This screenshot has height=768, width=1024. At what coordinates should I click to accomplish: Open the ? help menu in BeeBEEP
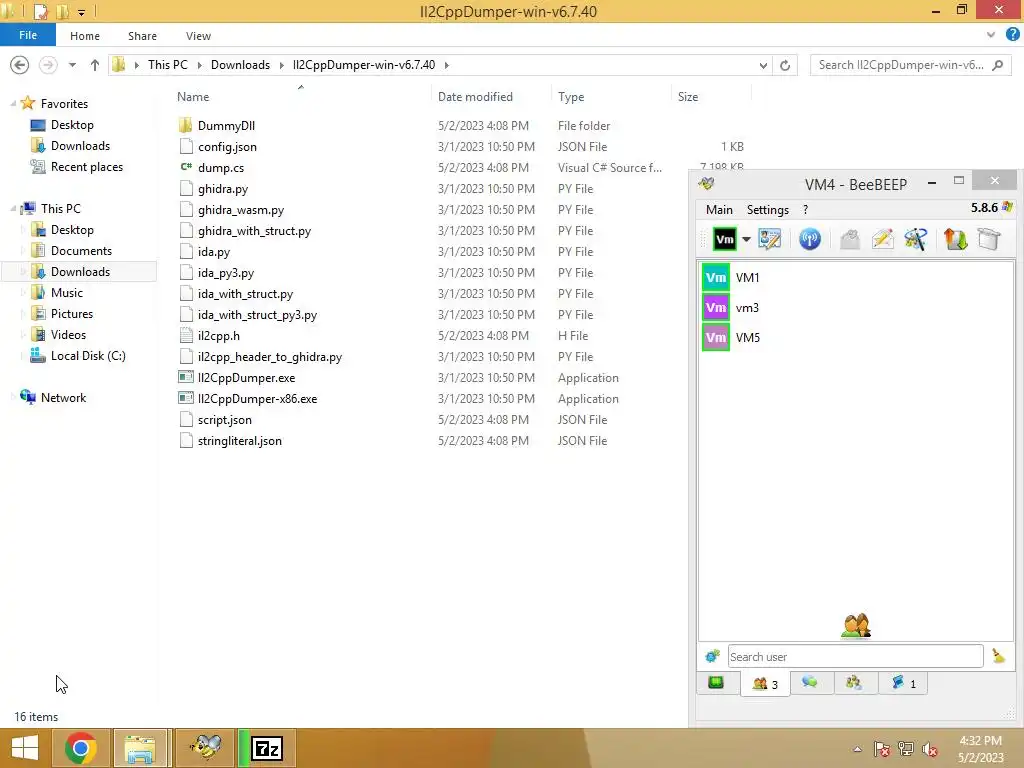(x=805, y=210)
